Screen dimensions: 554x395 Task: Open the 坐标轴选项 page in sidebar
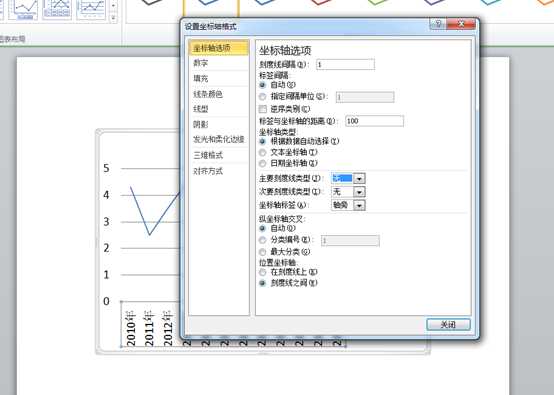(219, 48)
